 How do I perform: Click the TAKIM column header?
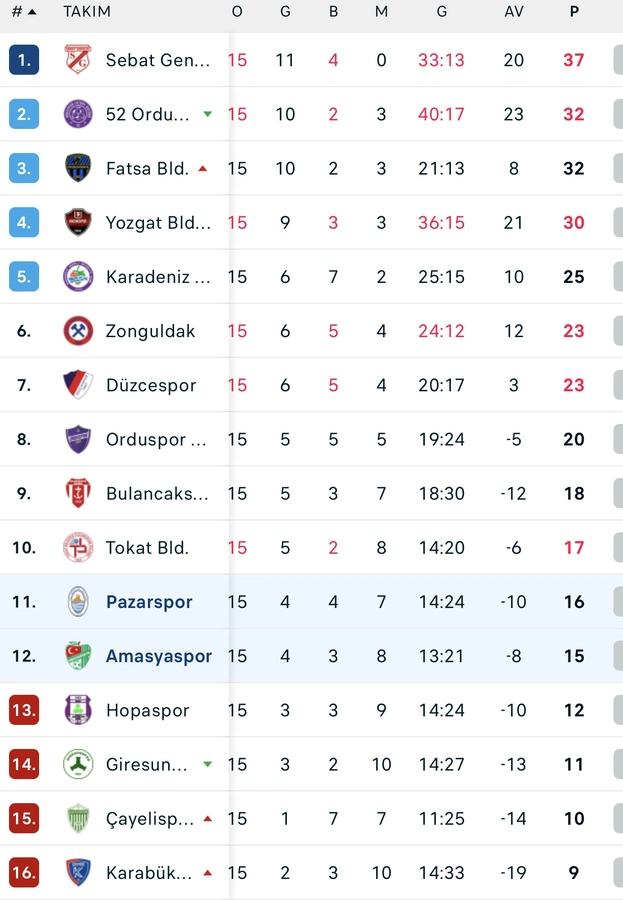click(87, 12)
